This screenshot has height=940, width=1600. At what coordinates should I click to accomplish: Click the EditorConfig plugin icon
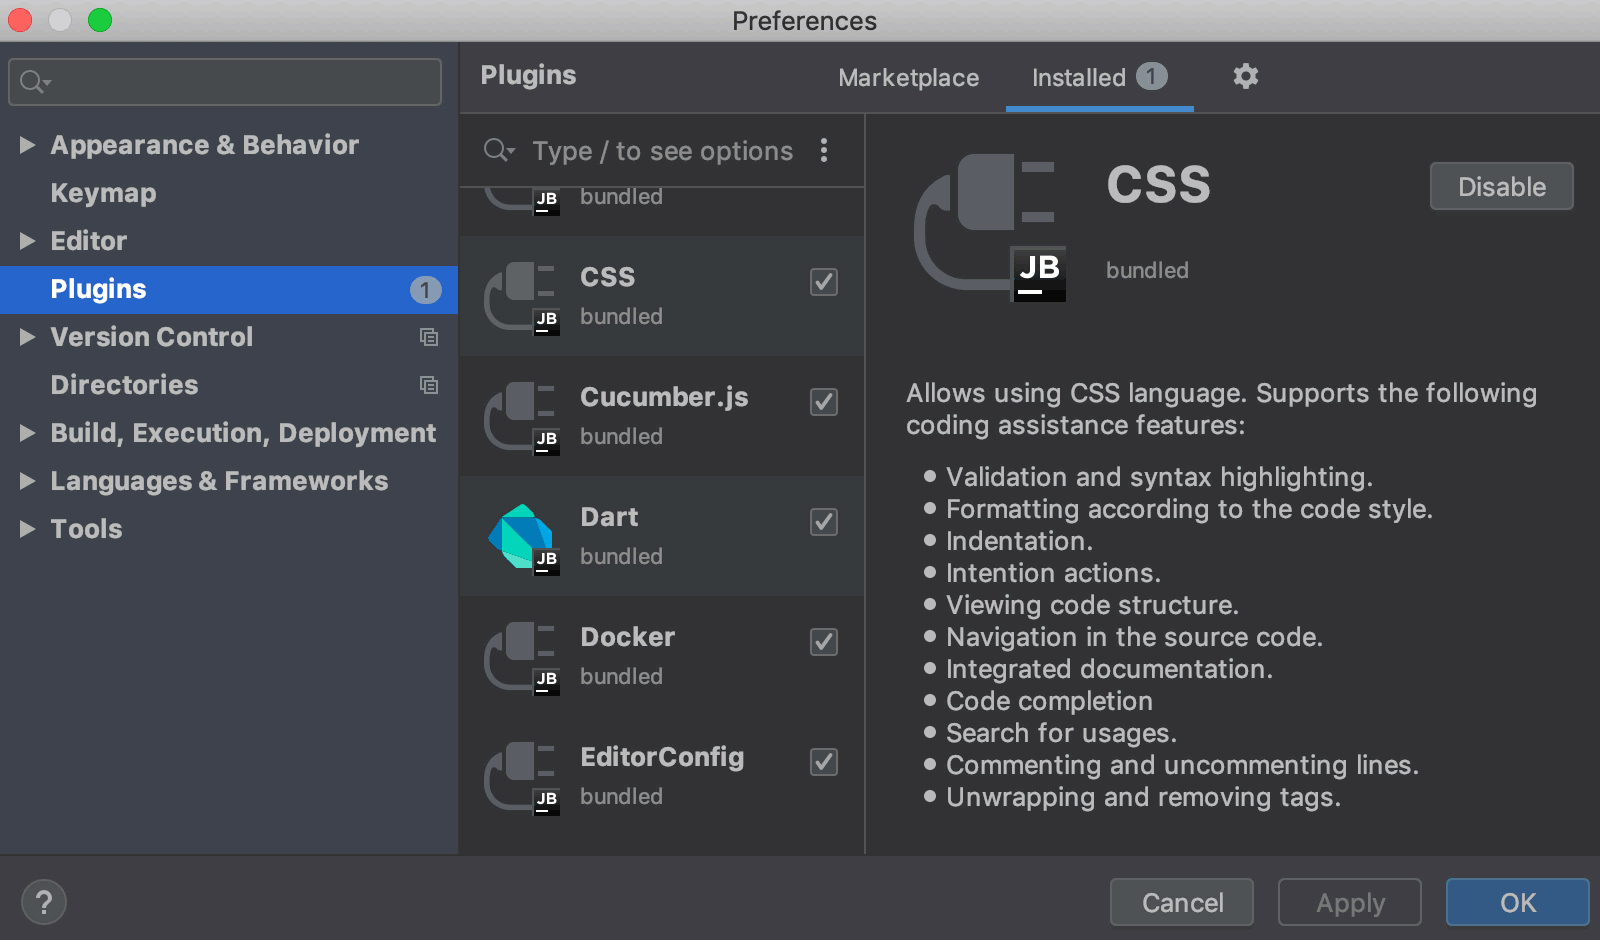coord(521,776)
